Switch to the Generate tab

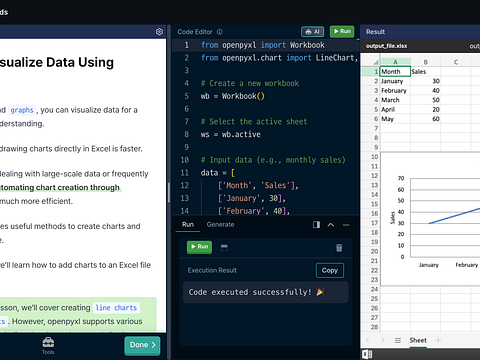click(220, 225)
